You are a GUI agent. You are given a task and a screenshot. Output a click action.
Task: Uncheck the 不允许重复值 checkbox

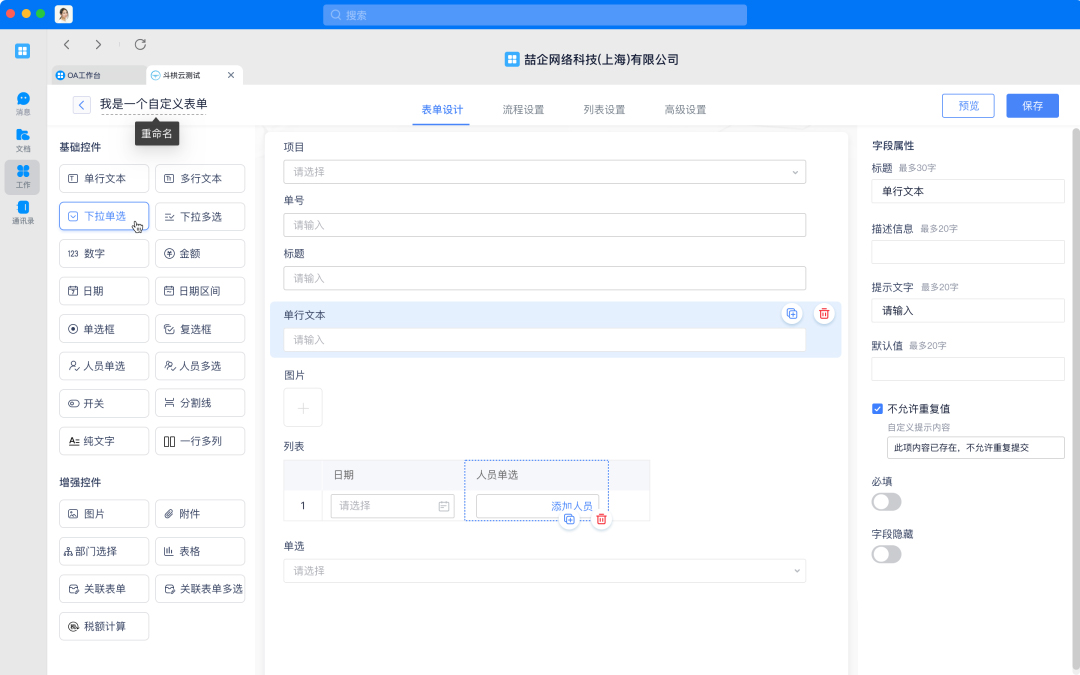click(x=877, y=408)
